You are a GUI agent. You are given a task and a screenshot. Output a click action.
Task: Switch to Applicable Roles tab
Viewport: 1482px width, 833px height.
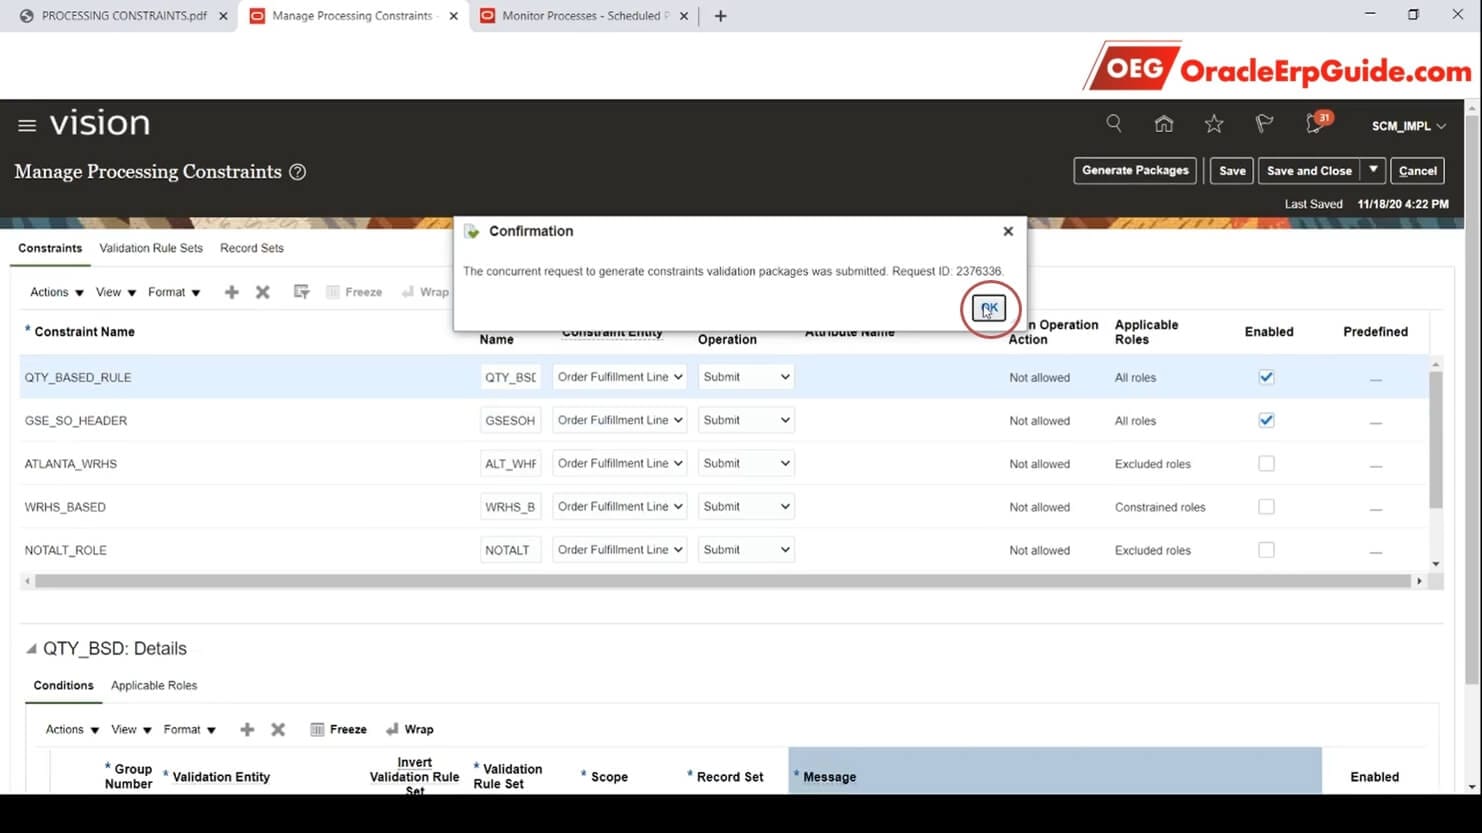tap(154, 685)
